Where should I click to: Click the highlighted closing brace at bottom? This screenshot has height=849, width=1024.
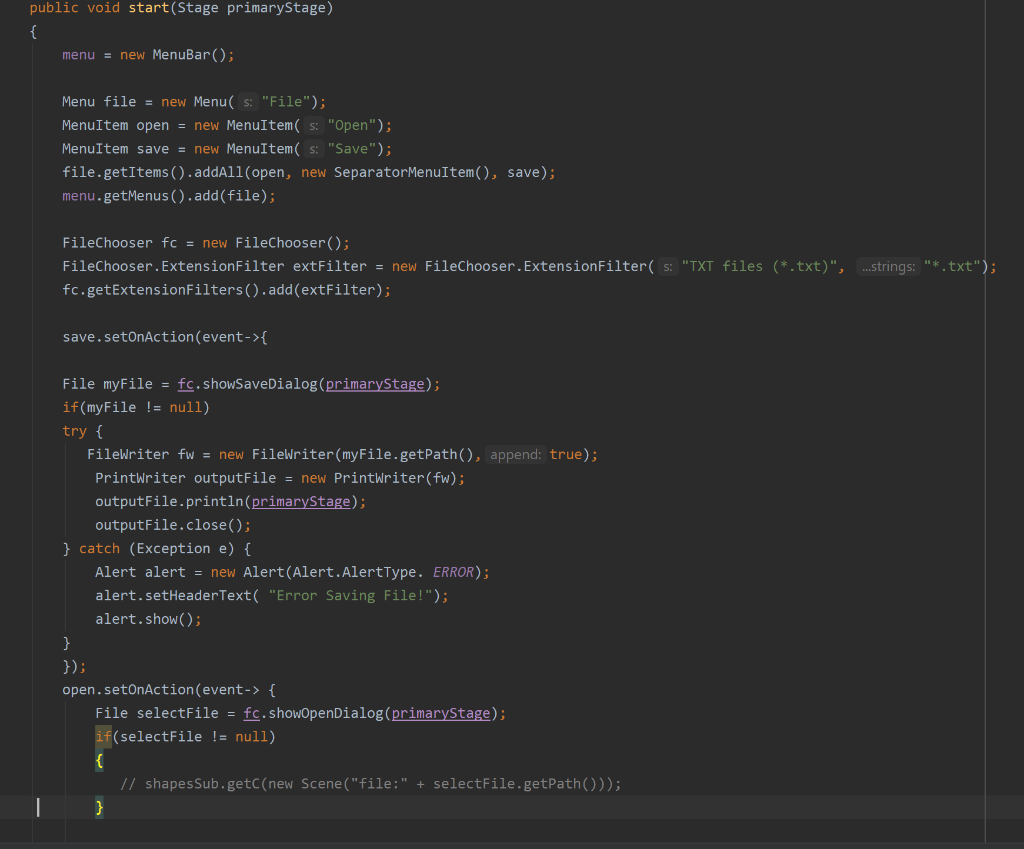tap(100, 807)
